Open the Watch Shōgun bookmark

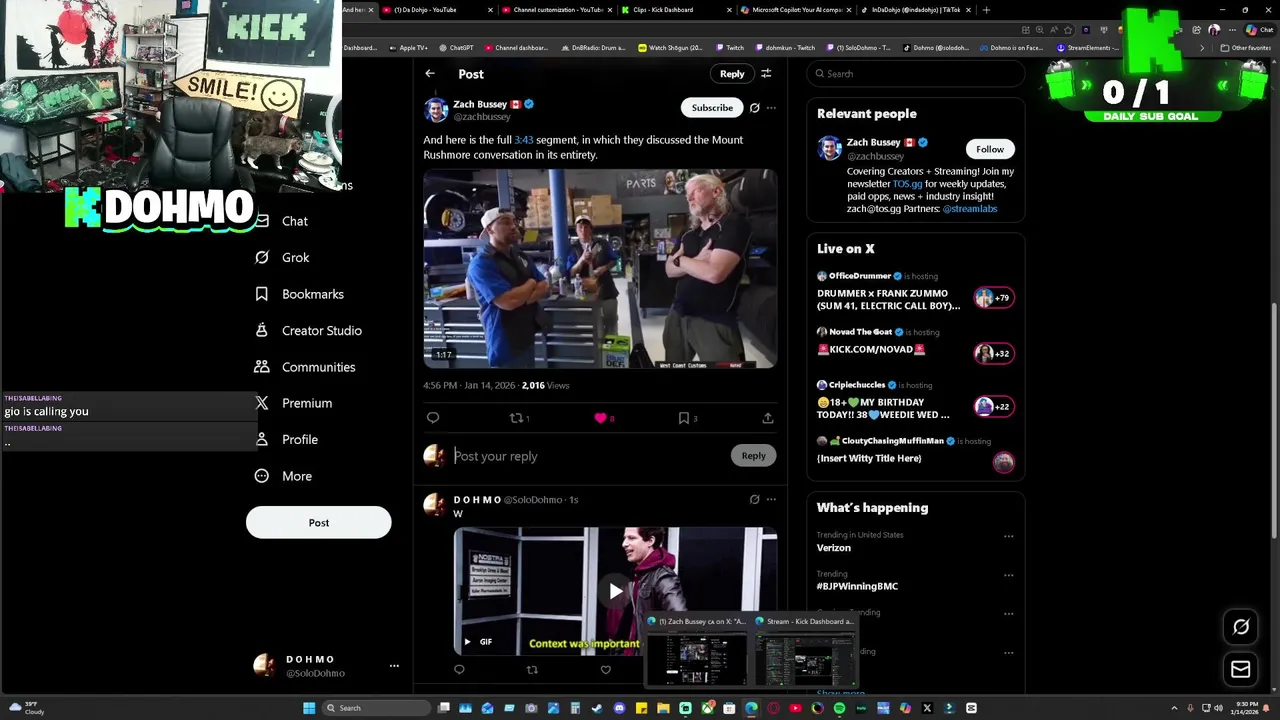pyautogui.click(x=671, y=47)
